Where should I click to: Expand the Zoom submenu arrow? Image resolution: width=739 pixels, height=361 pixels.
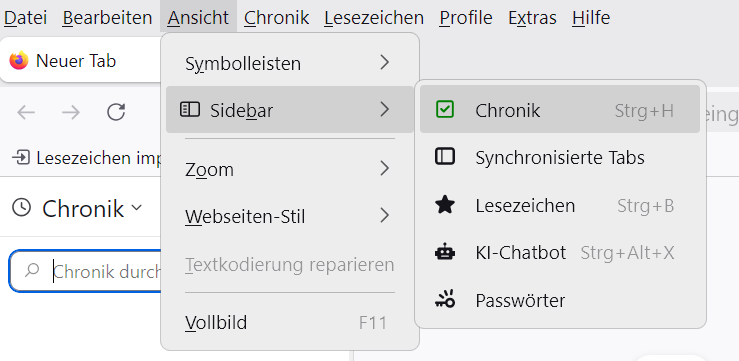(x=385, y=168)
